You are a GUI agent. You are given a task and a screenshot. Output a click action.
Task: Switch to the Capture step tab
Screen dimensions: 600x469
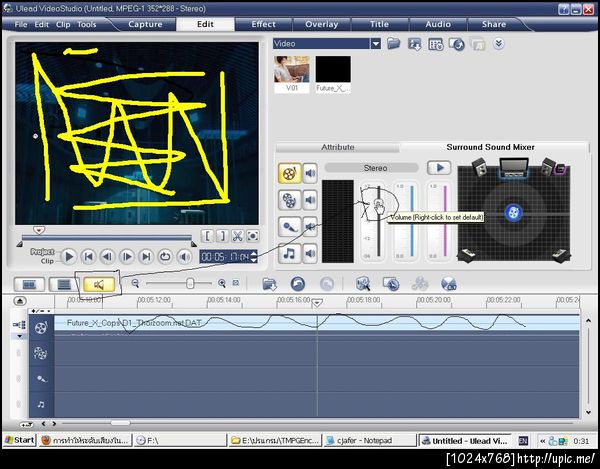coord(145,24)
